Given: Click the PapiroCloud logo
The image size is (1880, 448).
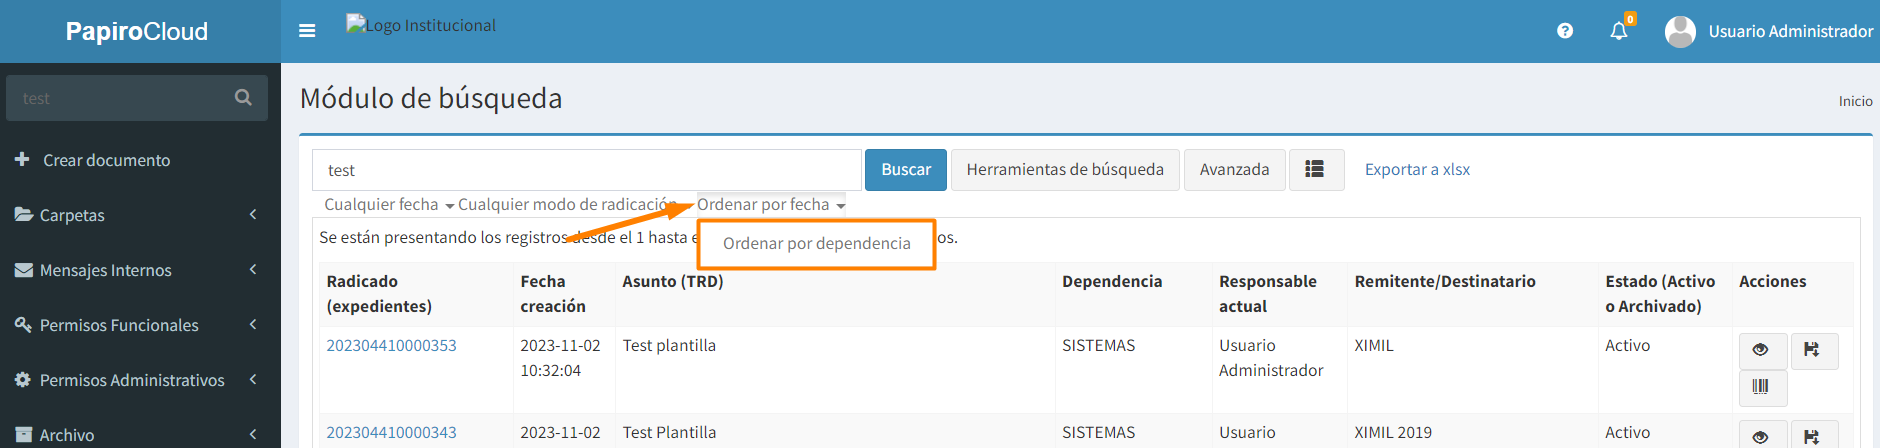Looking at the screenshot, I should (x=137, y=31).
